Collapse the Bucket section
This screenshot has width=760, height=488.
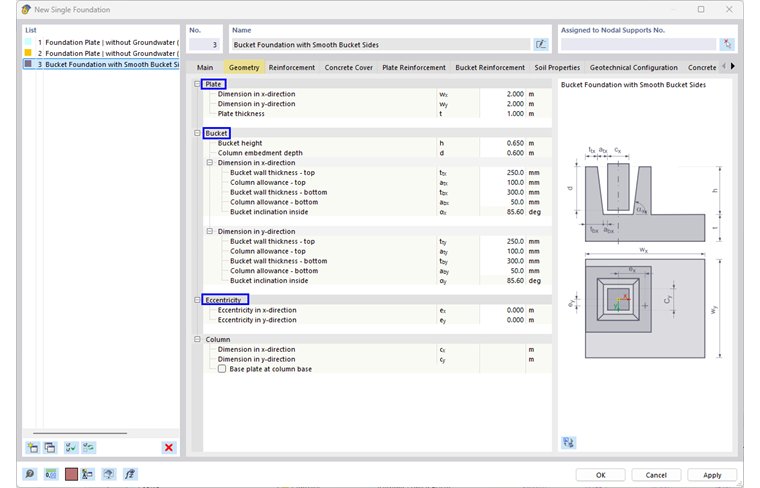[x=197, y=133]
